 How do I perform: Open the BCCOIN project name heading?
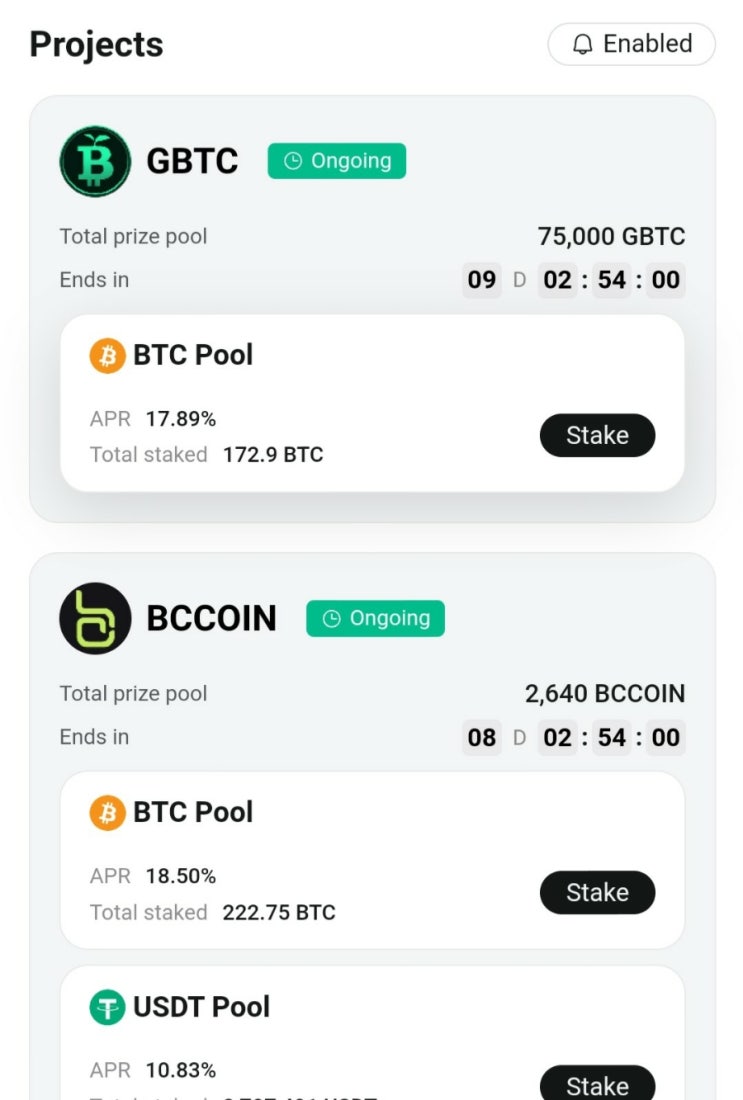pyautogui.click(x=211, y=618)
